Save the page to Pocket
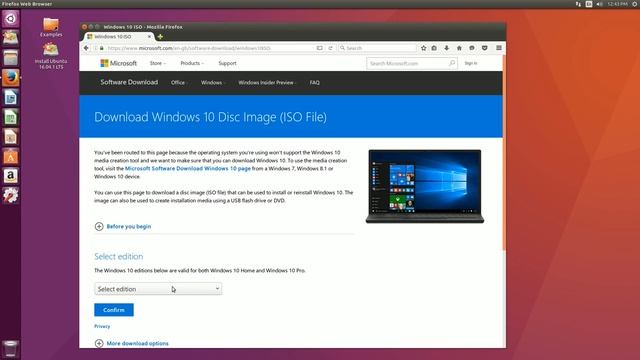 point(484,48)
